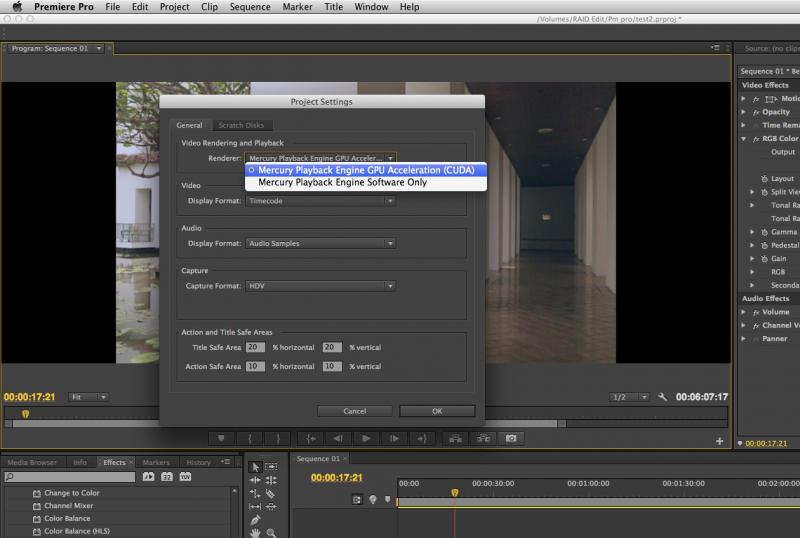Select the Selection arrow tool
Screen dimensions: 800x538
pyautogui.click(x=256, y=467)
